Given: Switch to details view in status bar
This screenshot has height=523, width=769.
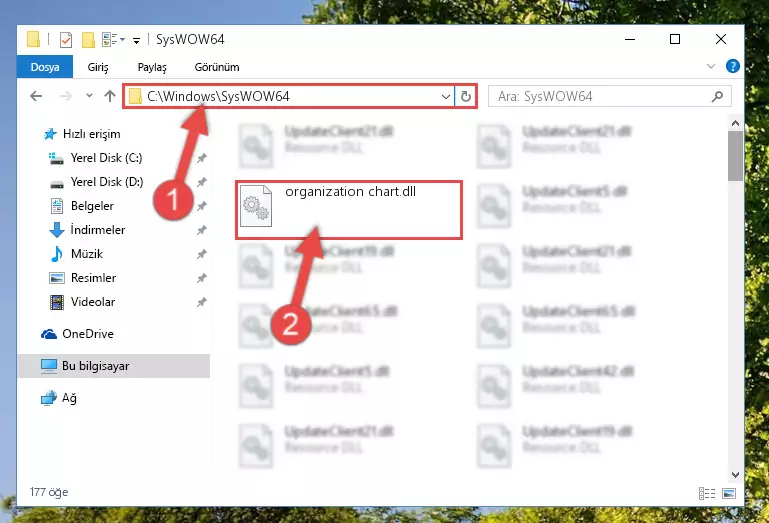Looking at the screenshot, I should [x=707, y=493].
